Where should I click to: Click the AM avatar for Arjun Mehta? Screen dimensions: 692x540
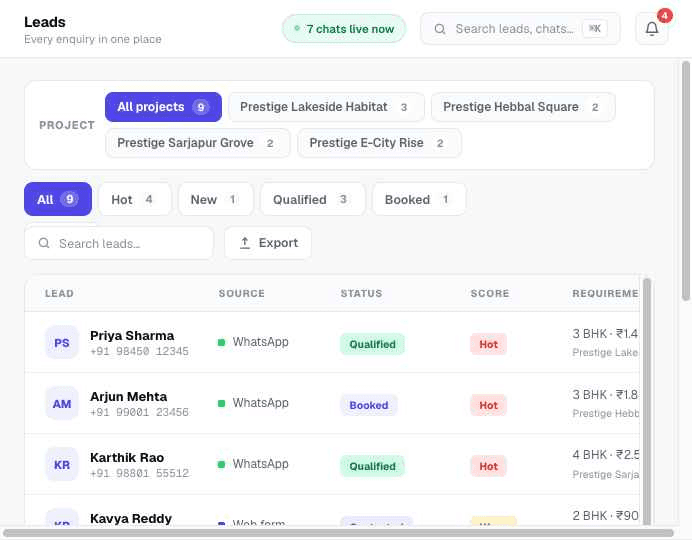click(x=62, y=403)
